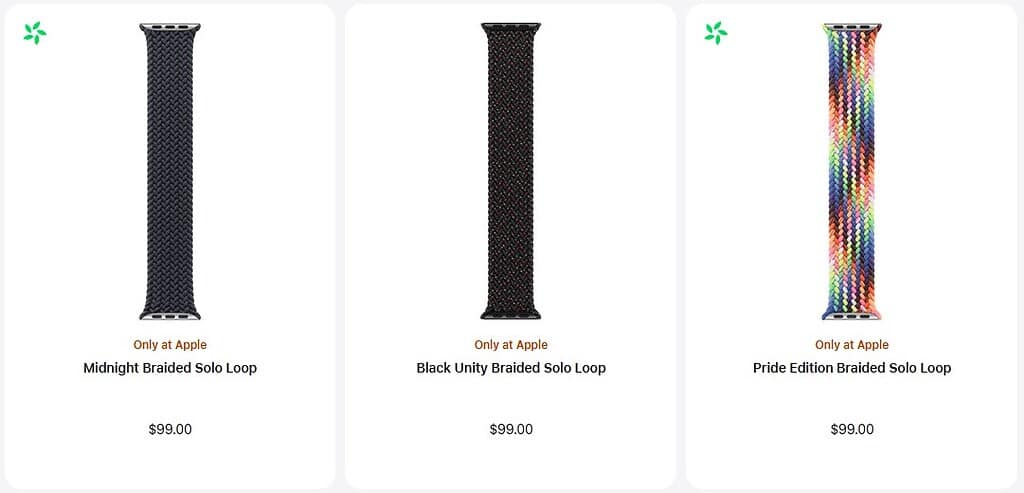Click the top connector of the Black Unity band
The image size is (1024, 493).
511,28
